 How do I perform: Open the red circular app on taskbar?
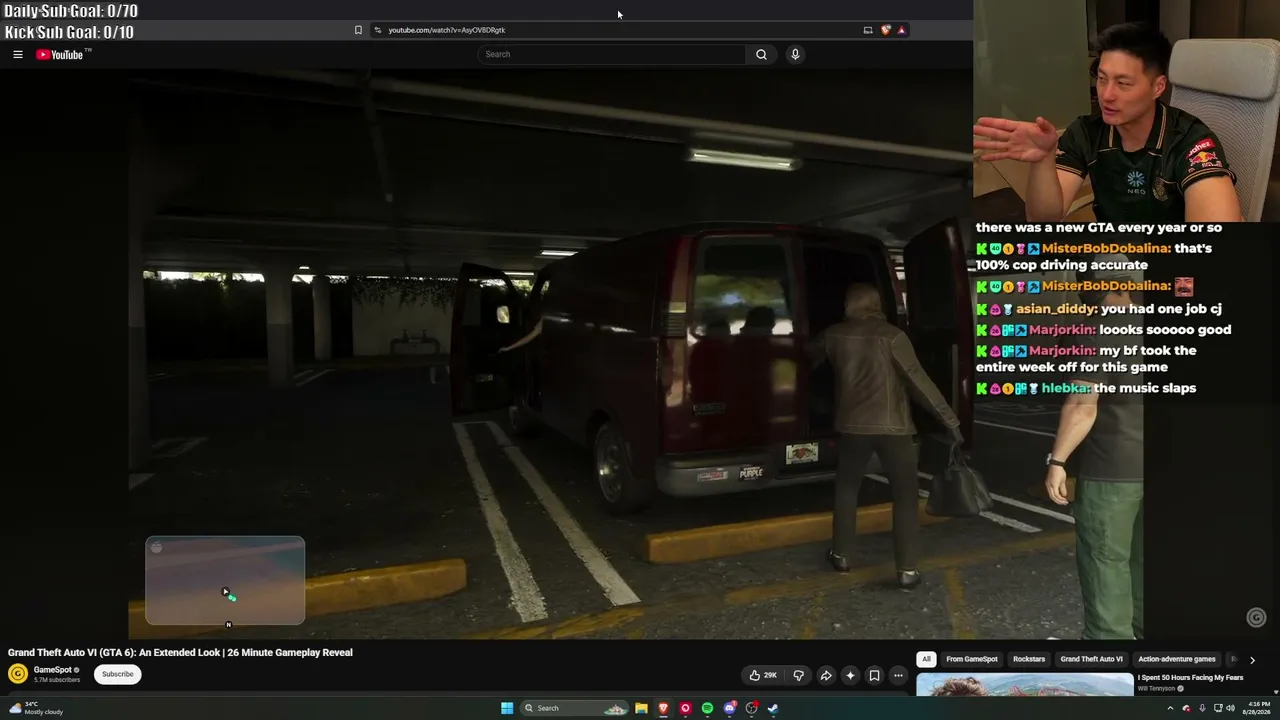click(x=685, y=708)
